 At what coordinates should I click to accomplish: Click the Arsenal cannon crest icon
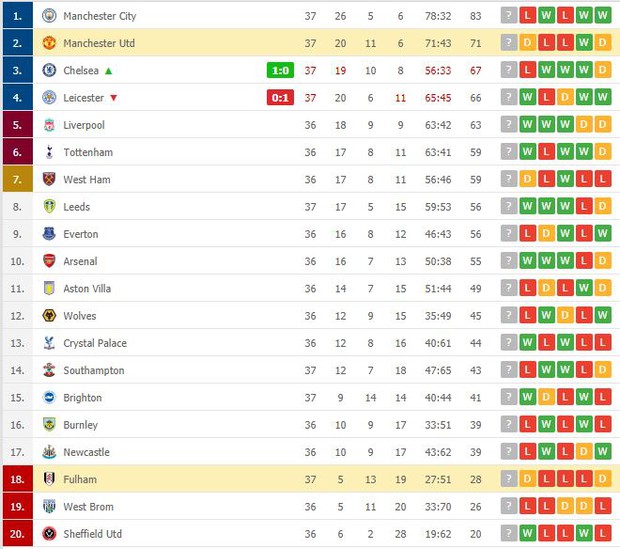coord(49,261)
